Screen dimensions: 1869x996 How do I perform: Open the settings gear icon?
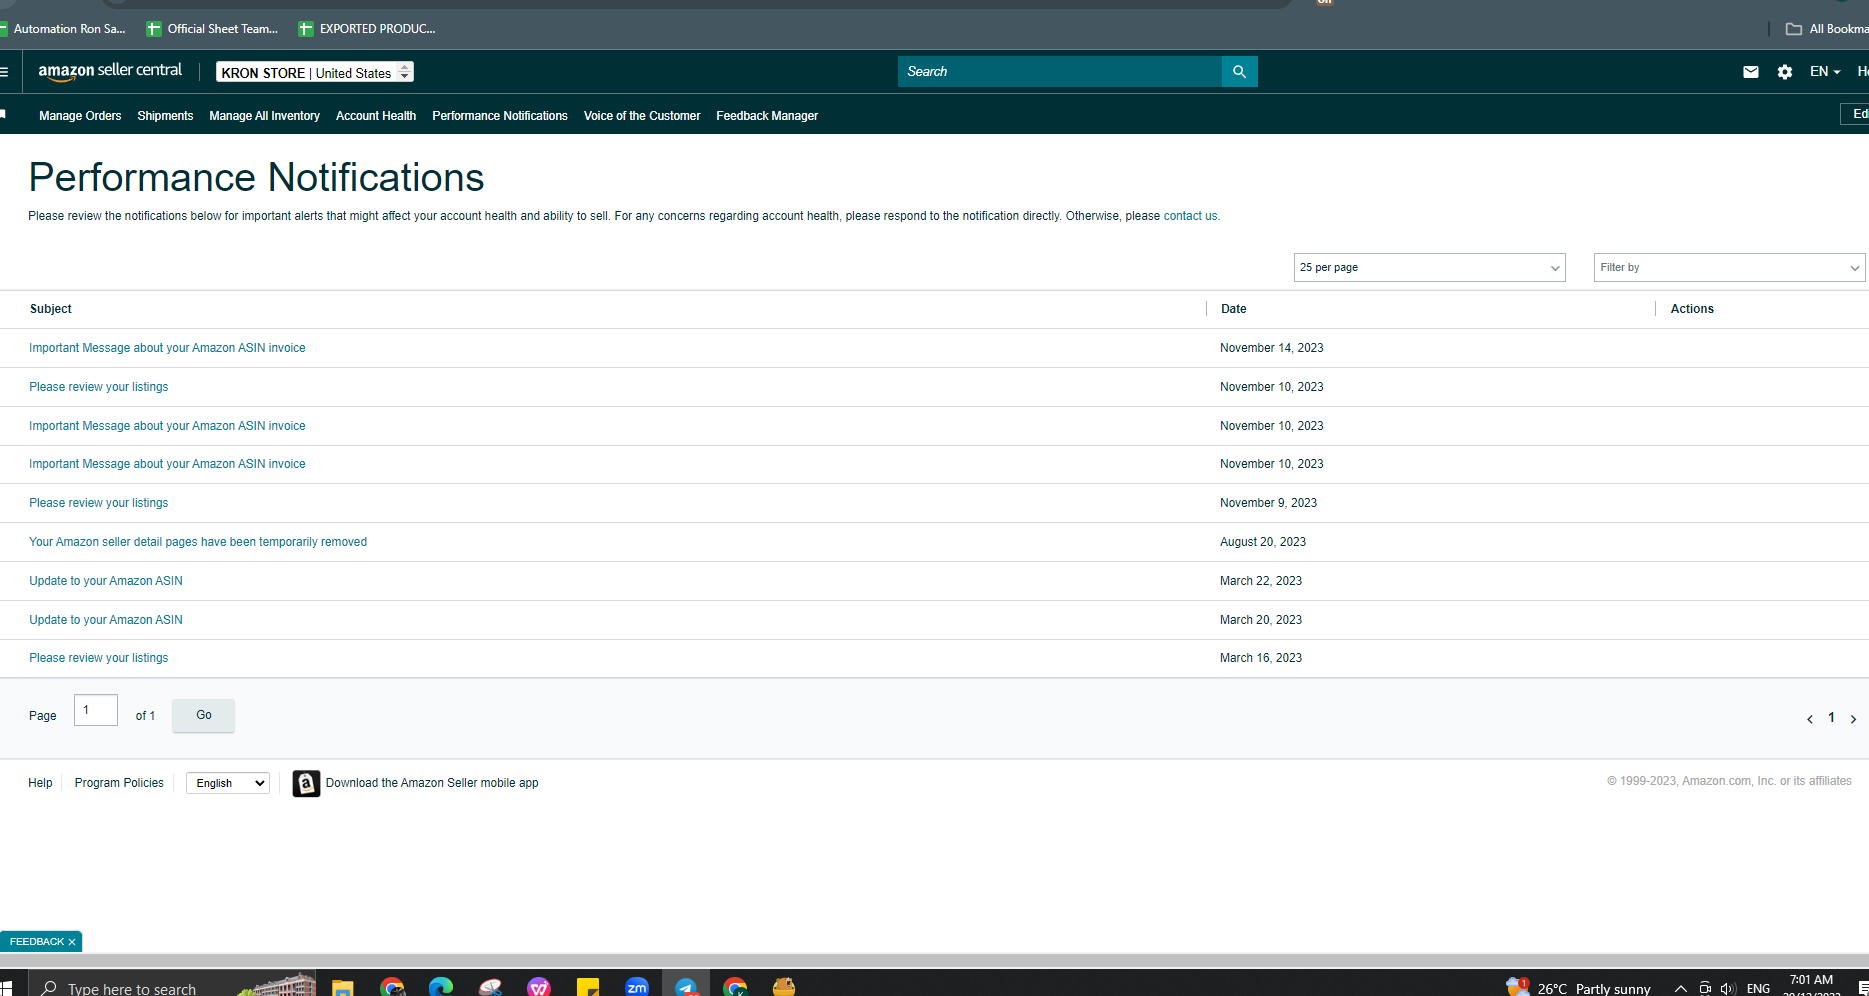[x=1785, y=72]
